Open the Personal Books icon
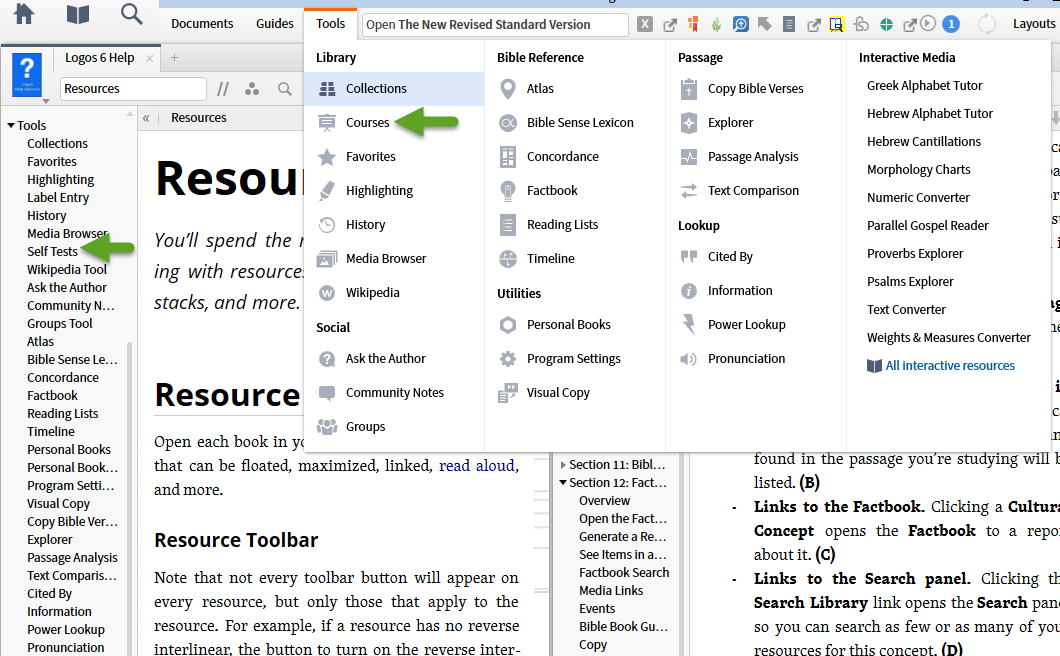 pyautogui.click(x=508, y=325)
